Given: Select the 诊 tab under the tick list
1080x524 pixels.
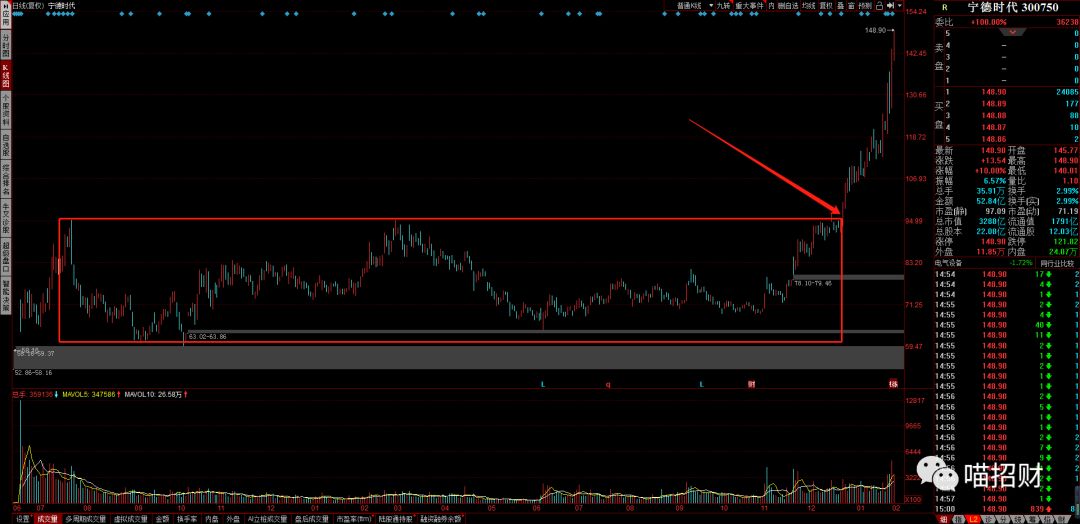Looking at the screenshot, I should click(988, 519).
